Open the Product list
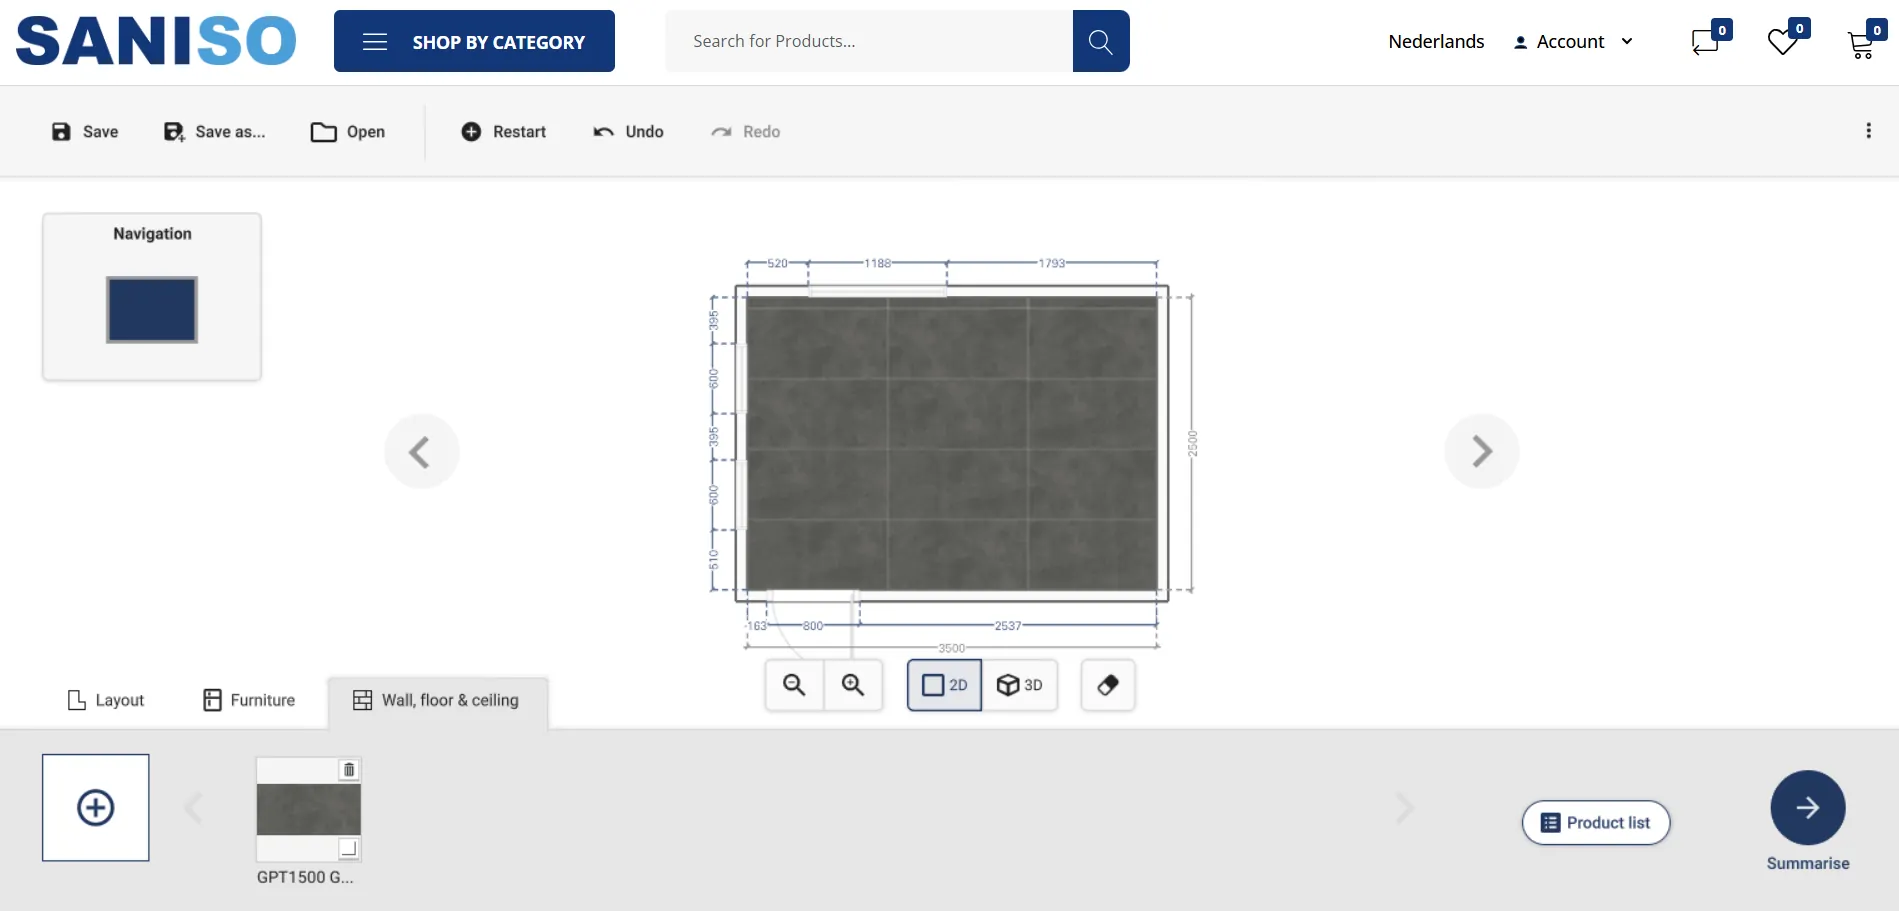This screenshot has width=1899, height=911. click(x=1596, y=823)
